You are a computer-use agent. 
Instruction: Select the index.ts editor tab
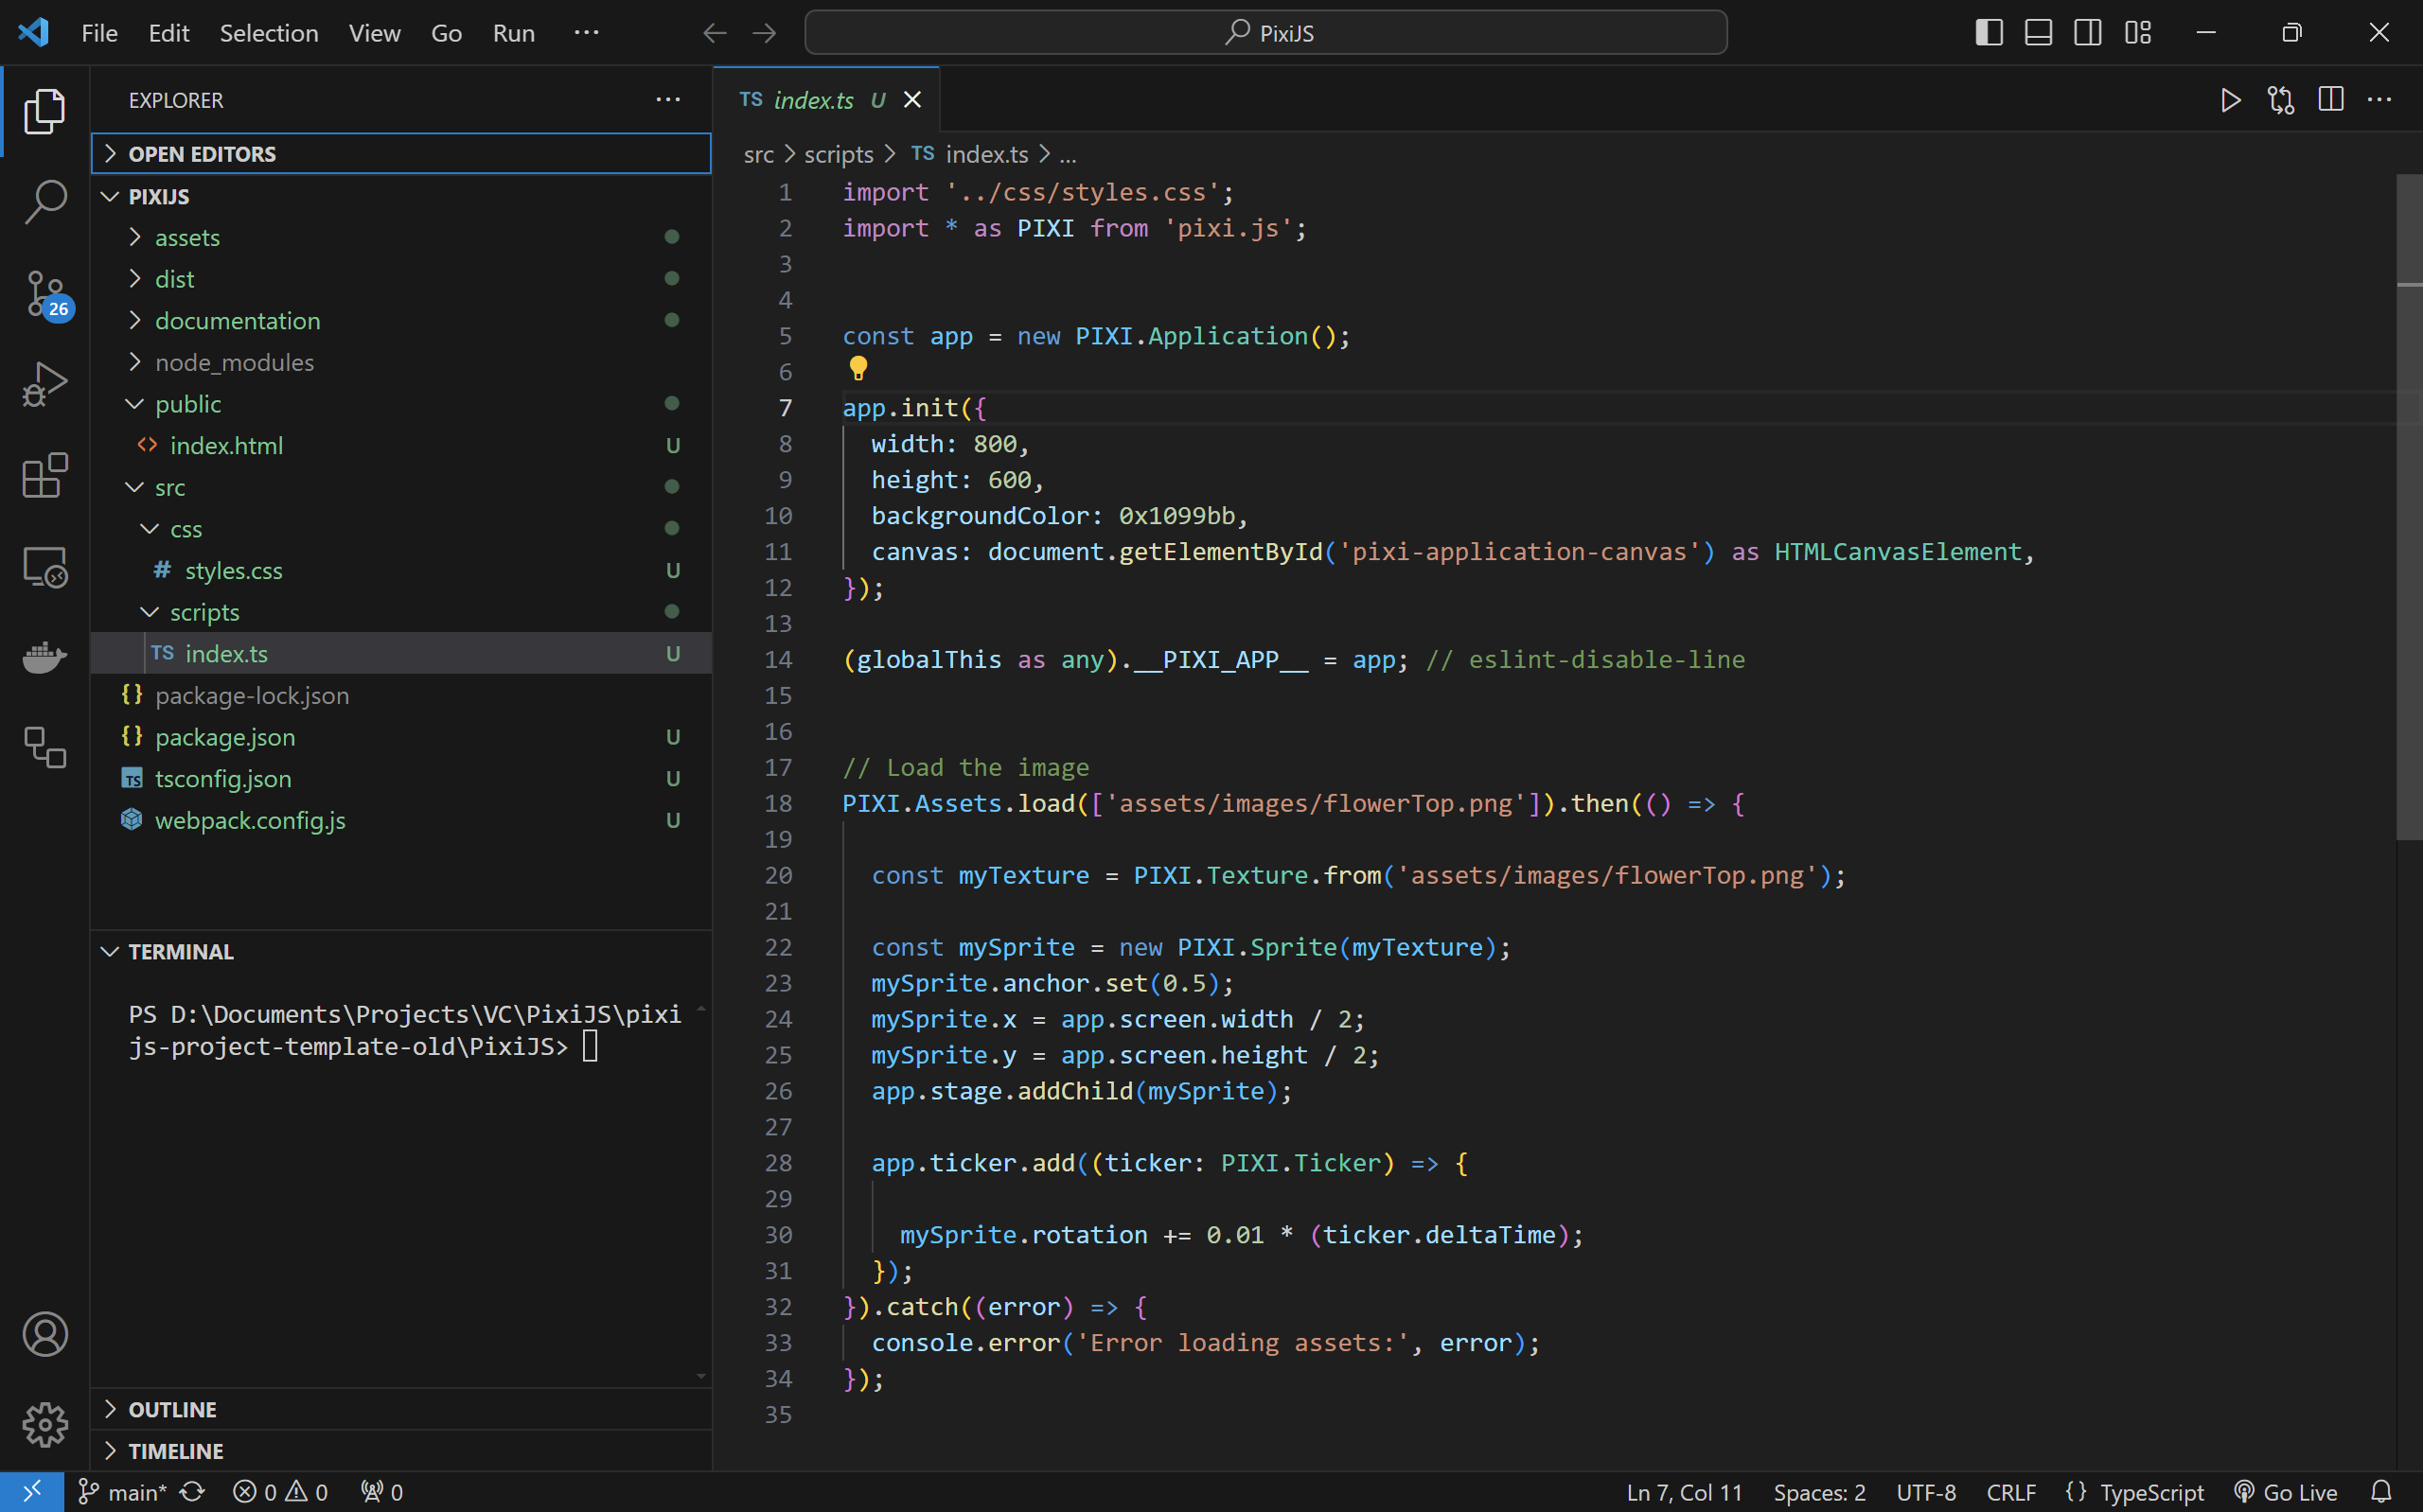point(813,100)
